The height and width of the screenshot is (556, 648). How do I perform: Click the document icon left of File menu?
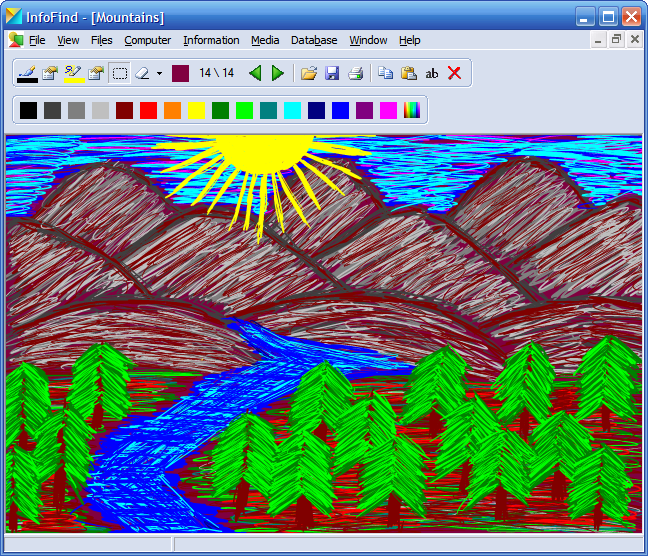[x=16, y=40]
